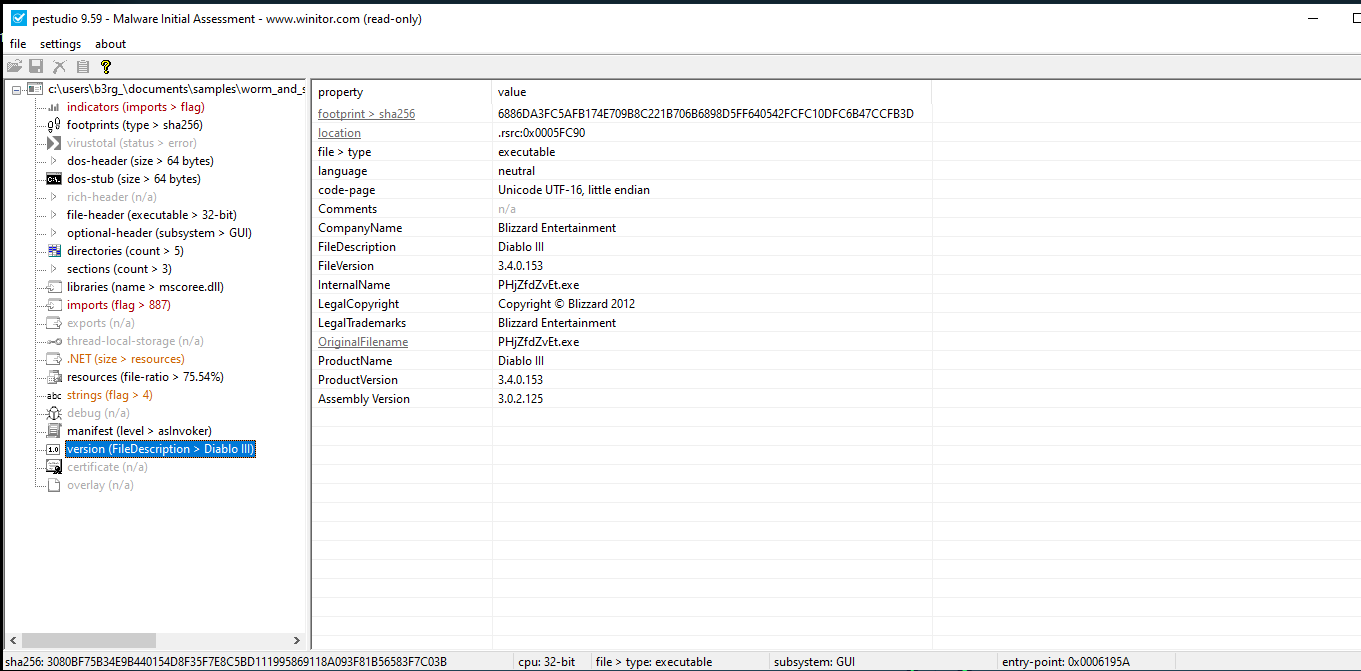This screenshot has height=671, width=1361.
Task: Expand the optional-header node
Action: 54,233
